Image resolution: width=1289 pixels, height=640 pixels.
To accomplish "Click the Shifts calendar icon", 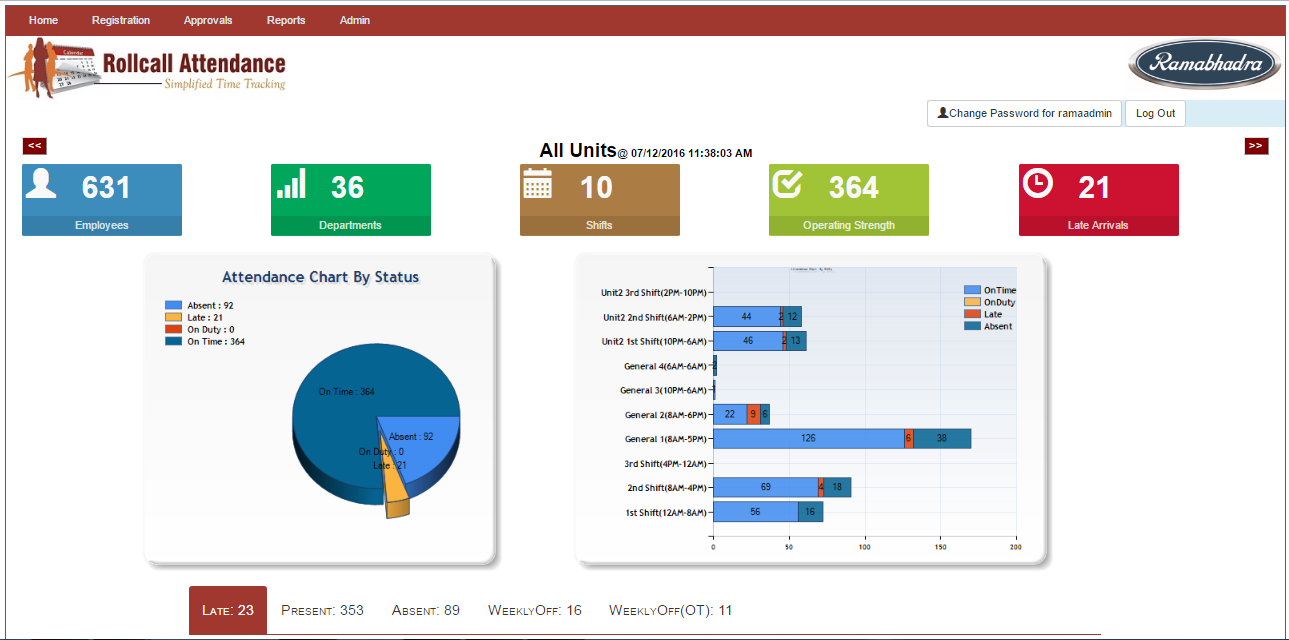I will [538, 184].
